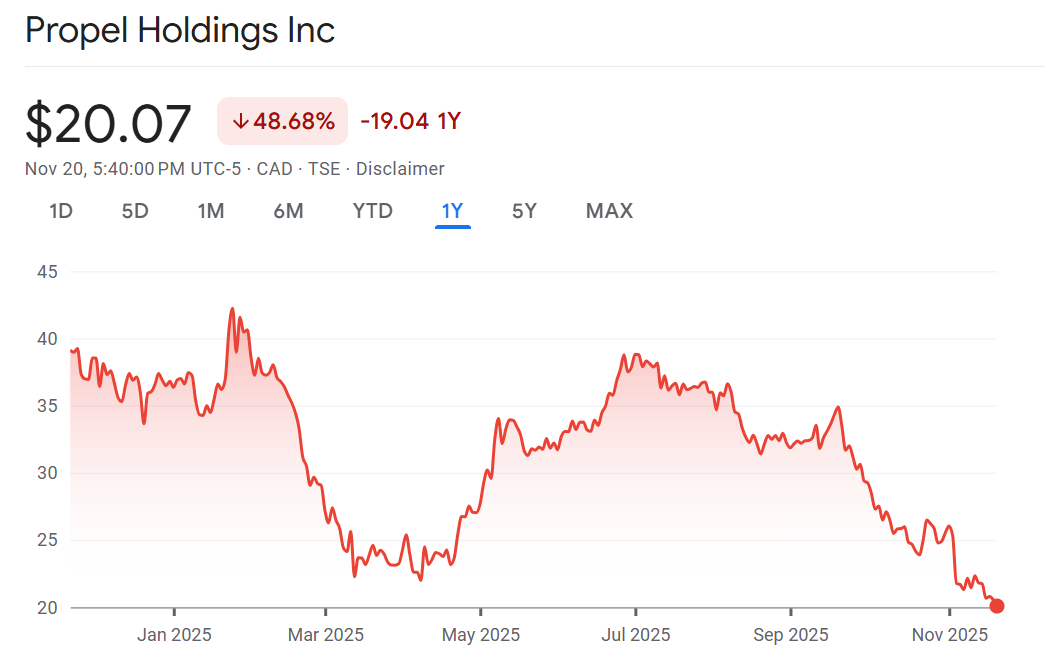Click the $20.07 current price
Image resolution: width=1045 pixels, height=664 pixels.
(108, 124)
